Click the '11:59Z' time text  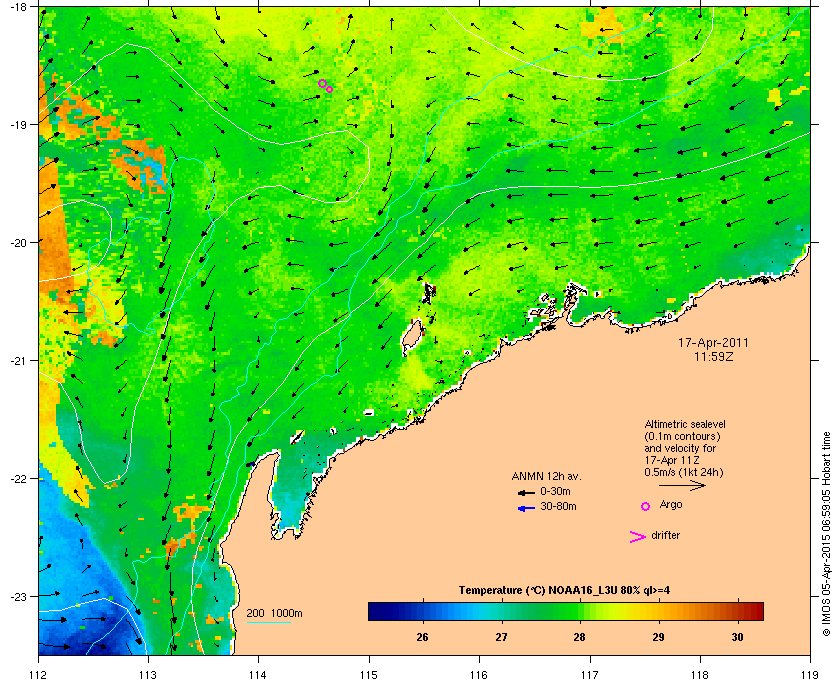pyautogui.click(x=714, y=356)
